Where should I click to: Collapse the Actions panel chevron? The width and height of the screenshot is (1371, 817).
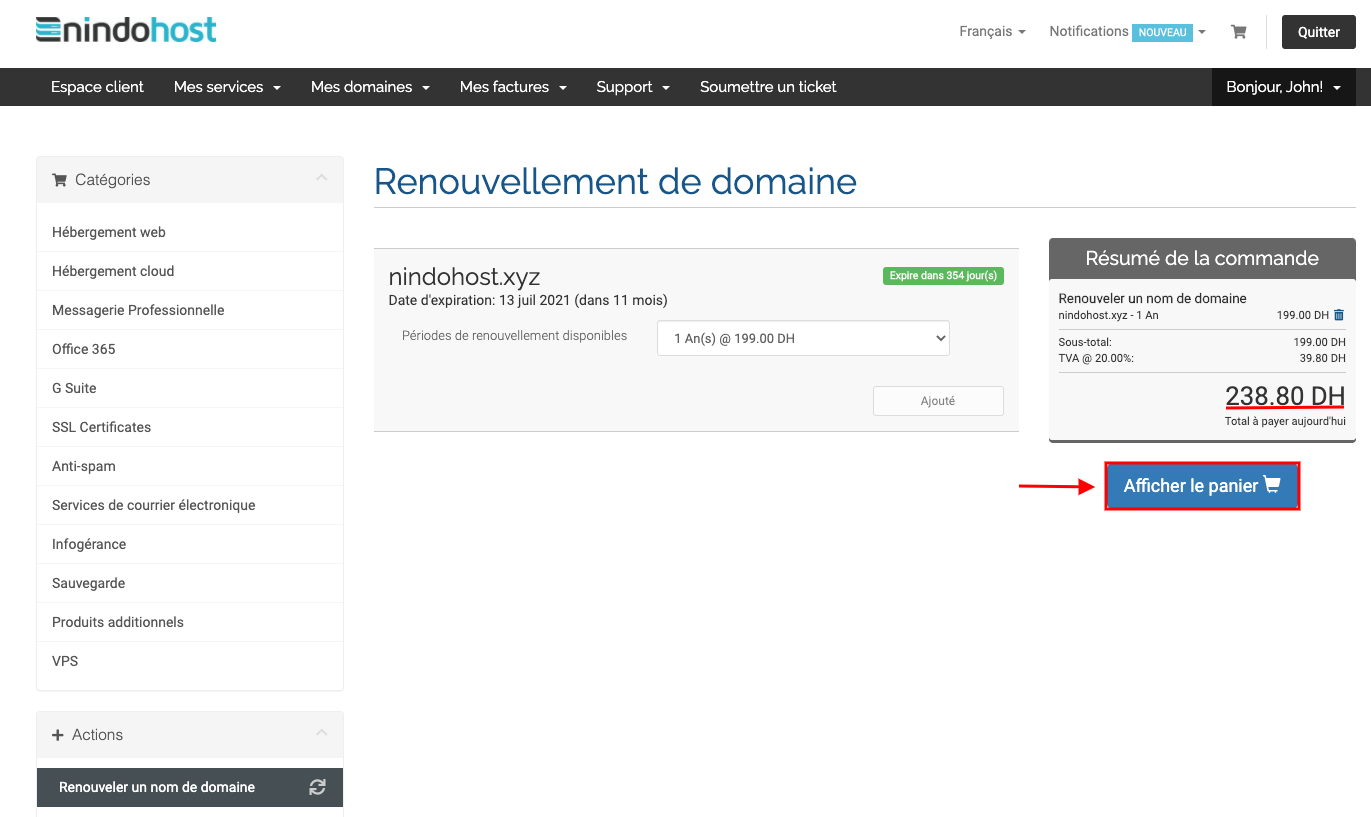321,734
